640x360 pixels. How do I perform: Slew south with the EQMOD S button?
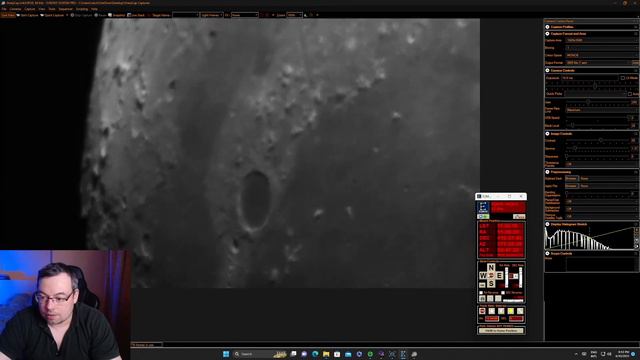pos(491,284)
